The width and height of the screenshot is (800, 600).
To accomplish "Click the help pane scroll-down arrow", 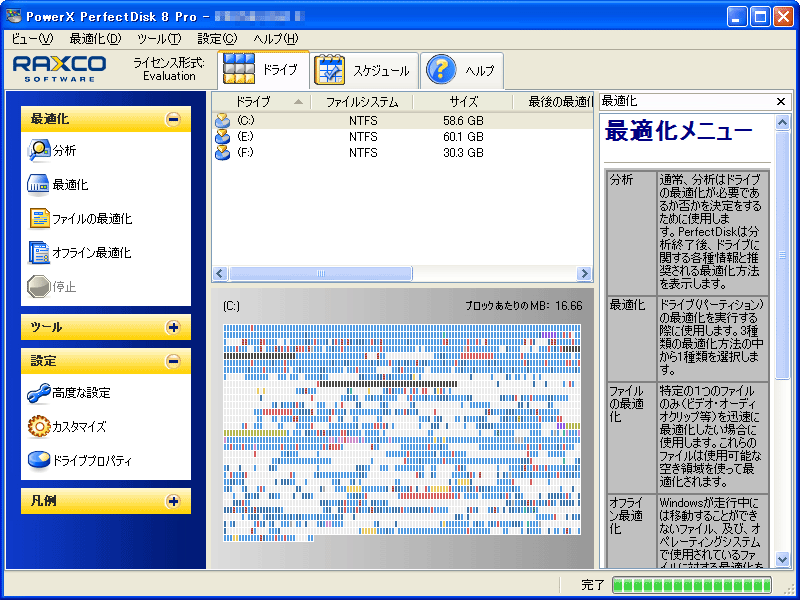I will pos(782,559).
